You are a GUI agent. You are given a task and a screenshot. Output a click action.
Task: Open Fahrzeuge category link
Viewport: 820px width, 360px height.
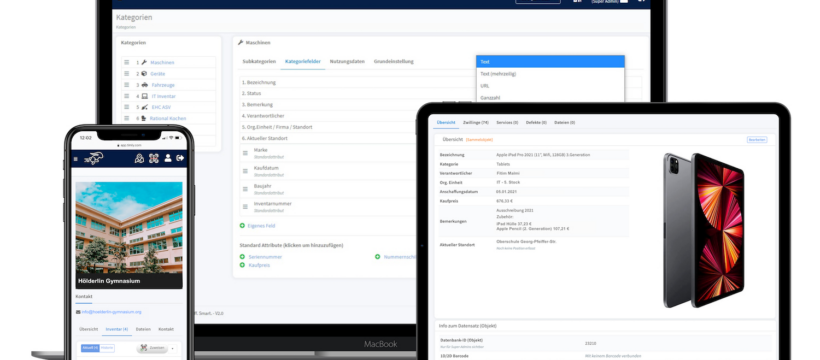click(x=163, y=85)
